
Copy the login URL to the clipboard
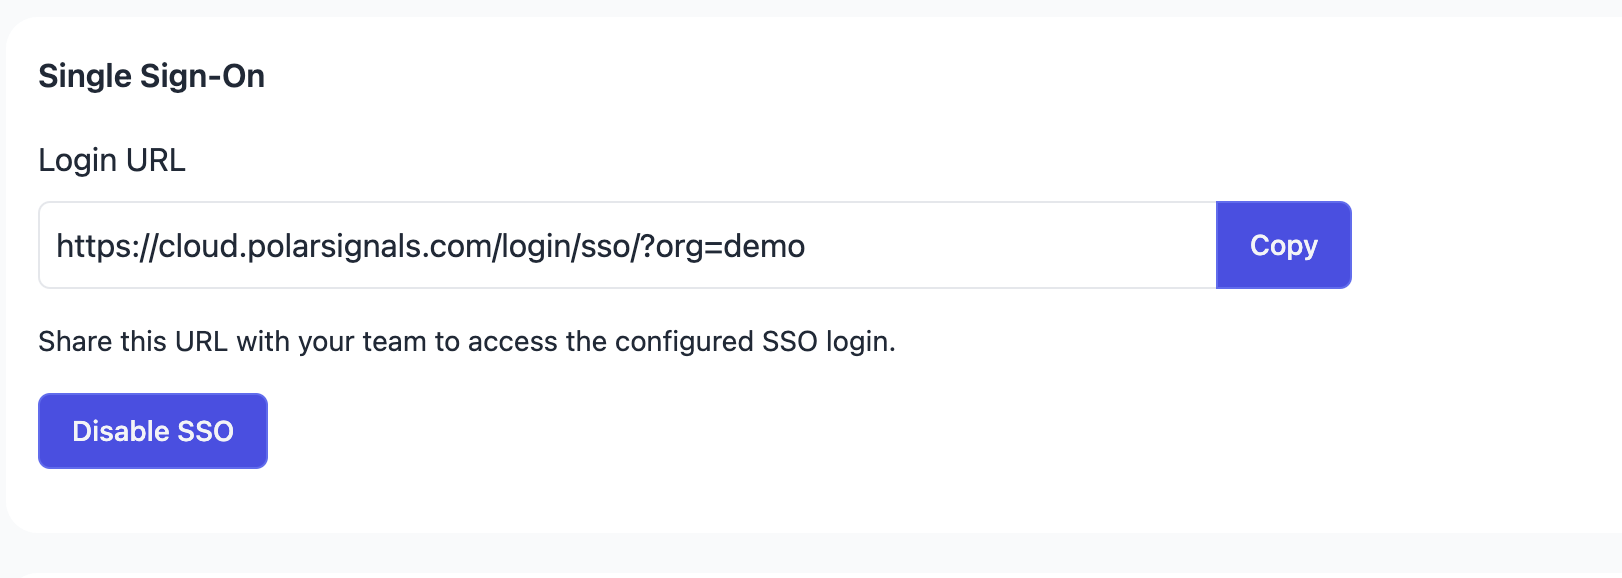tap(1283, 245)
